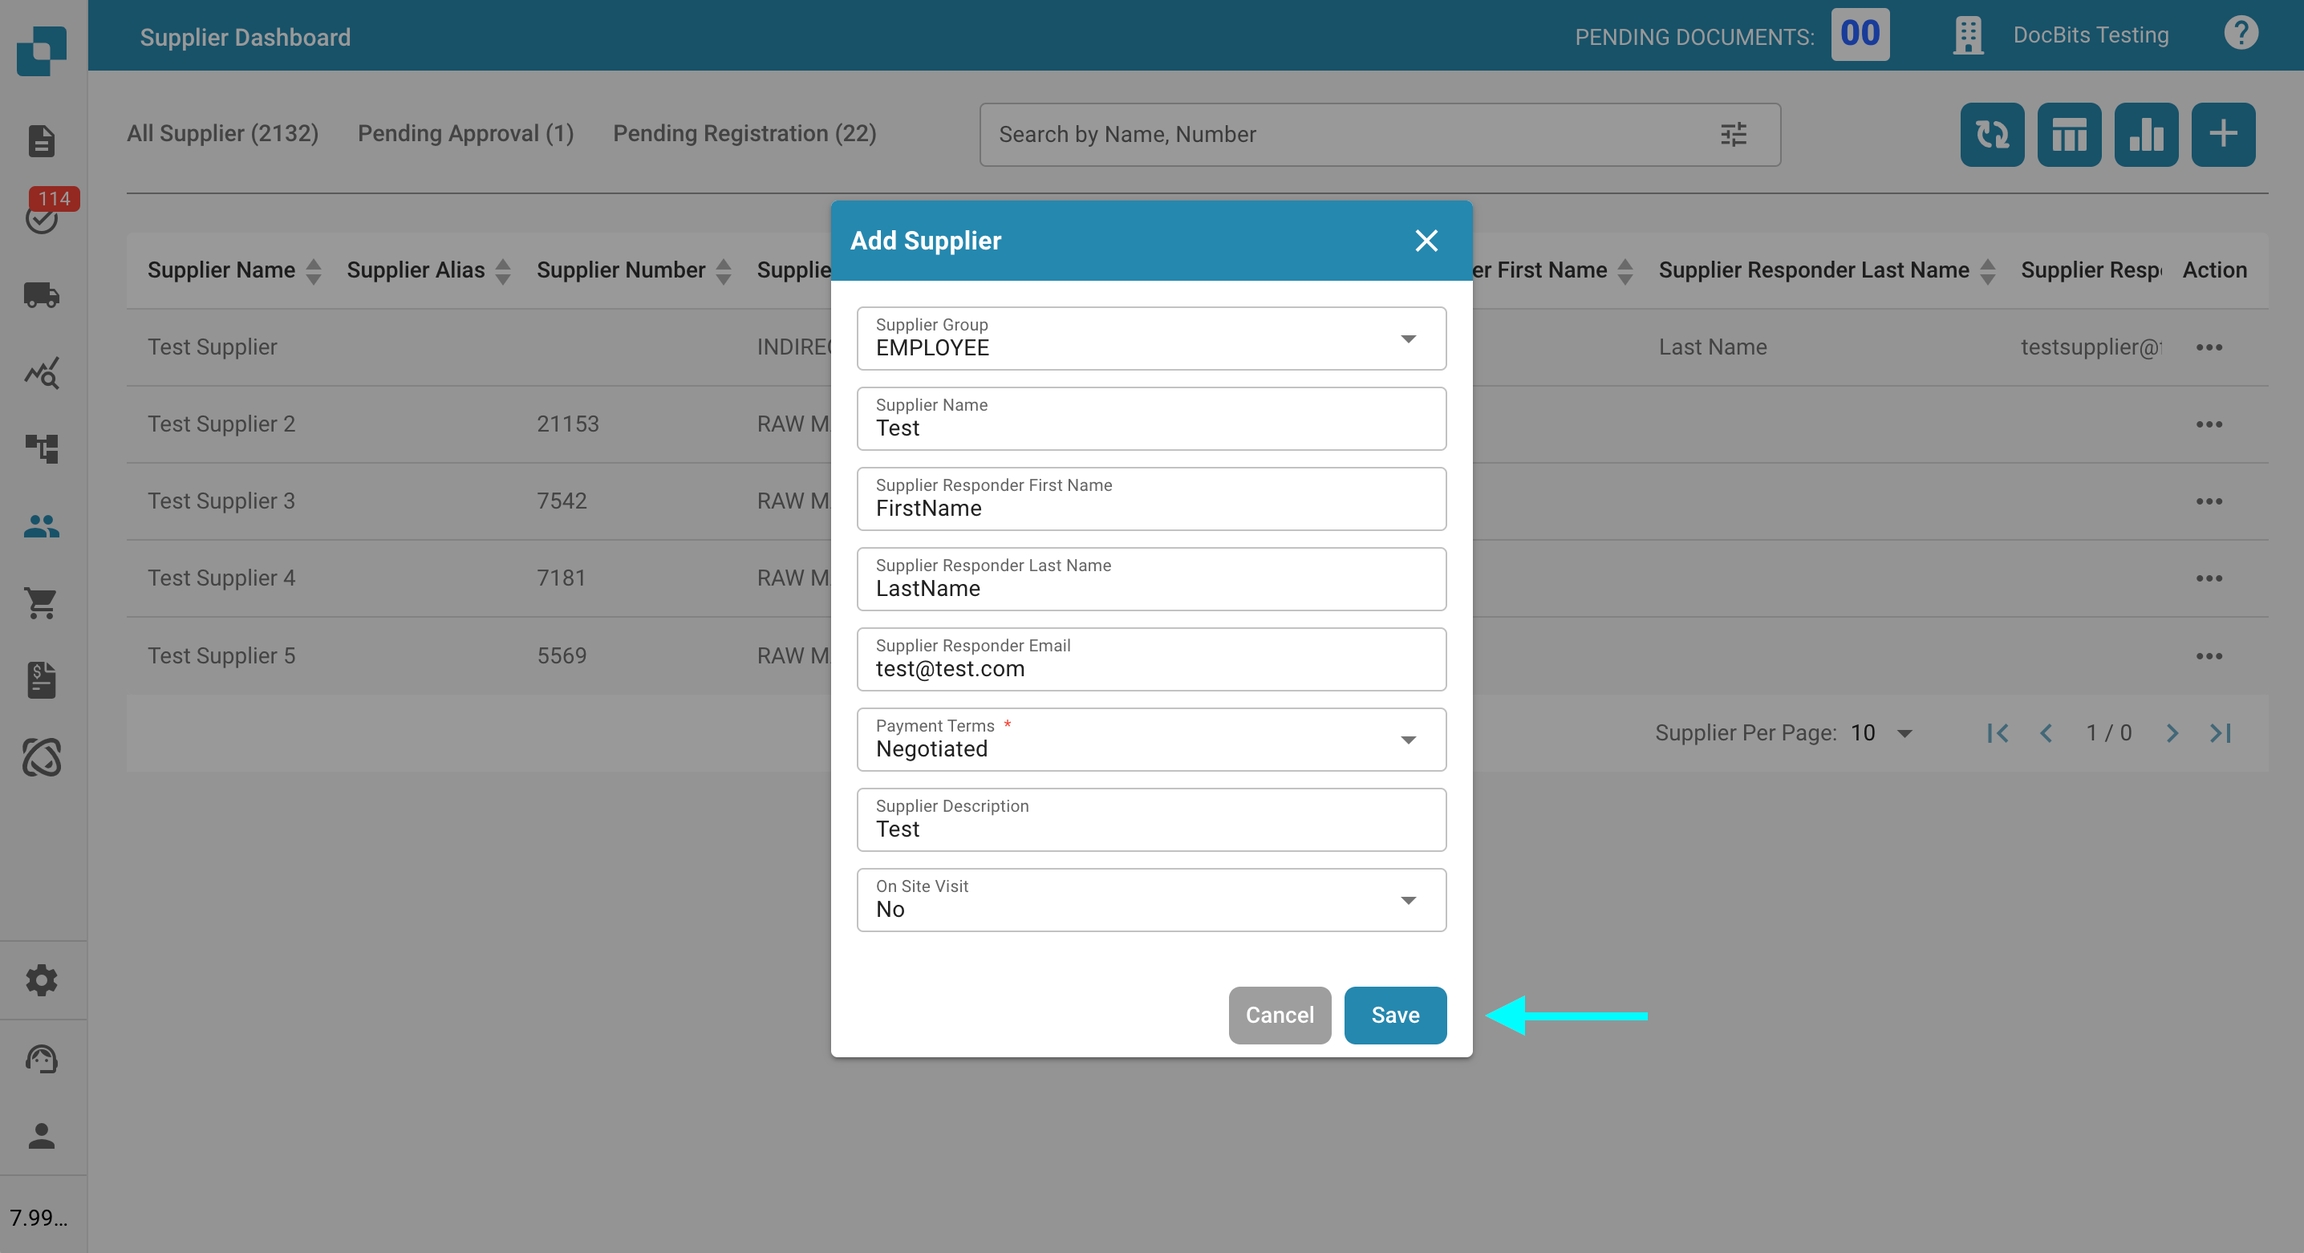Save the new supplier

pyautogui.click(x=1394, y=1015)
